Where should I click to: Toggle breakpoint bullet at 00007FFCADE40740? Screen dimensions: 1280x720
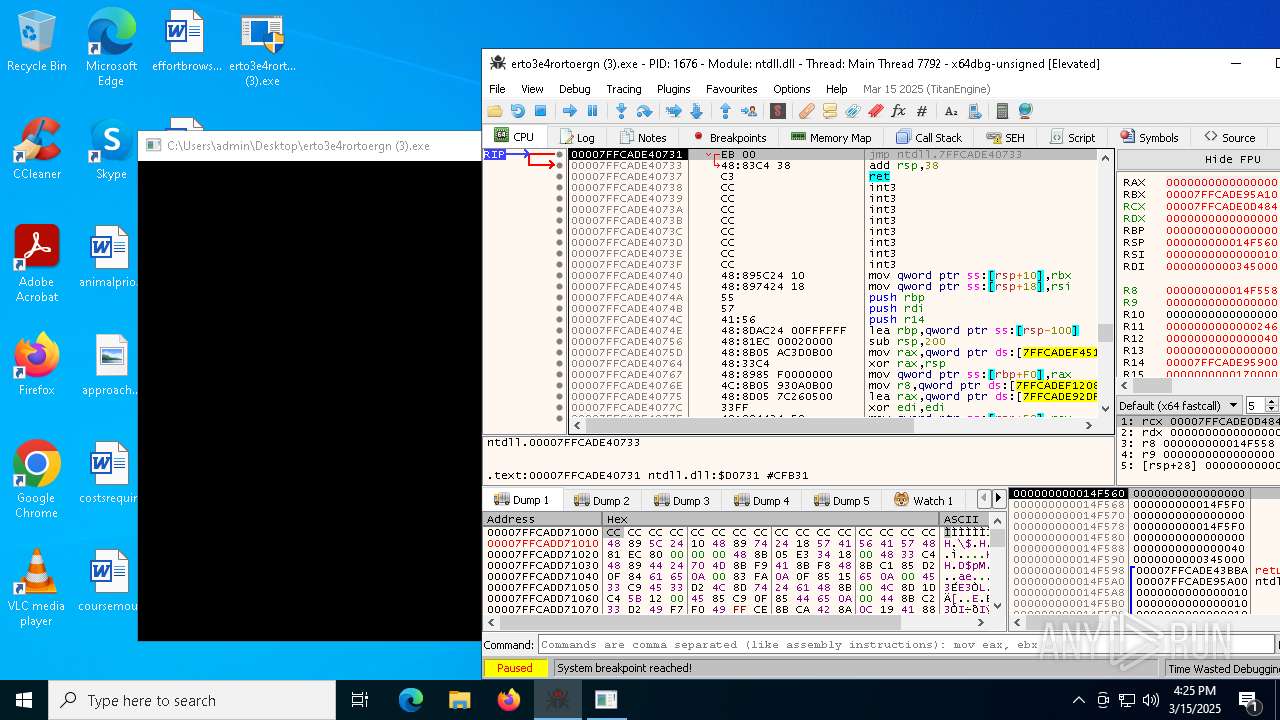[559, 276]
